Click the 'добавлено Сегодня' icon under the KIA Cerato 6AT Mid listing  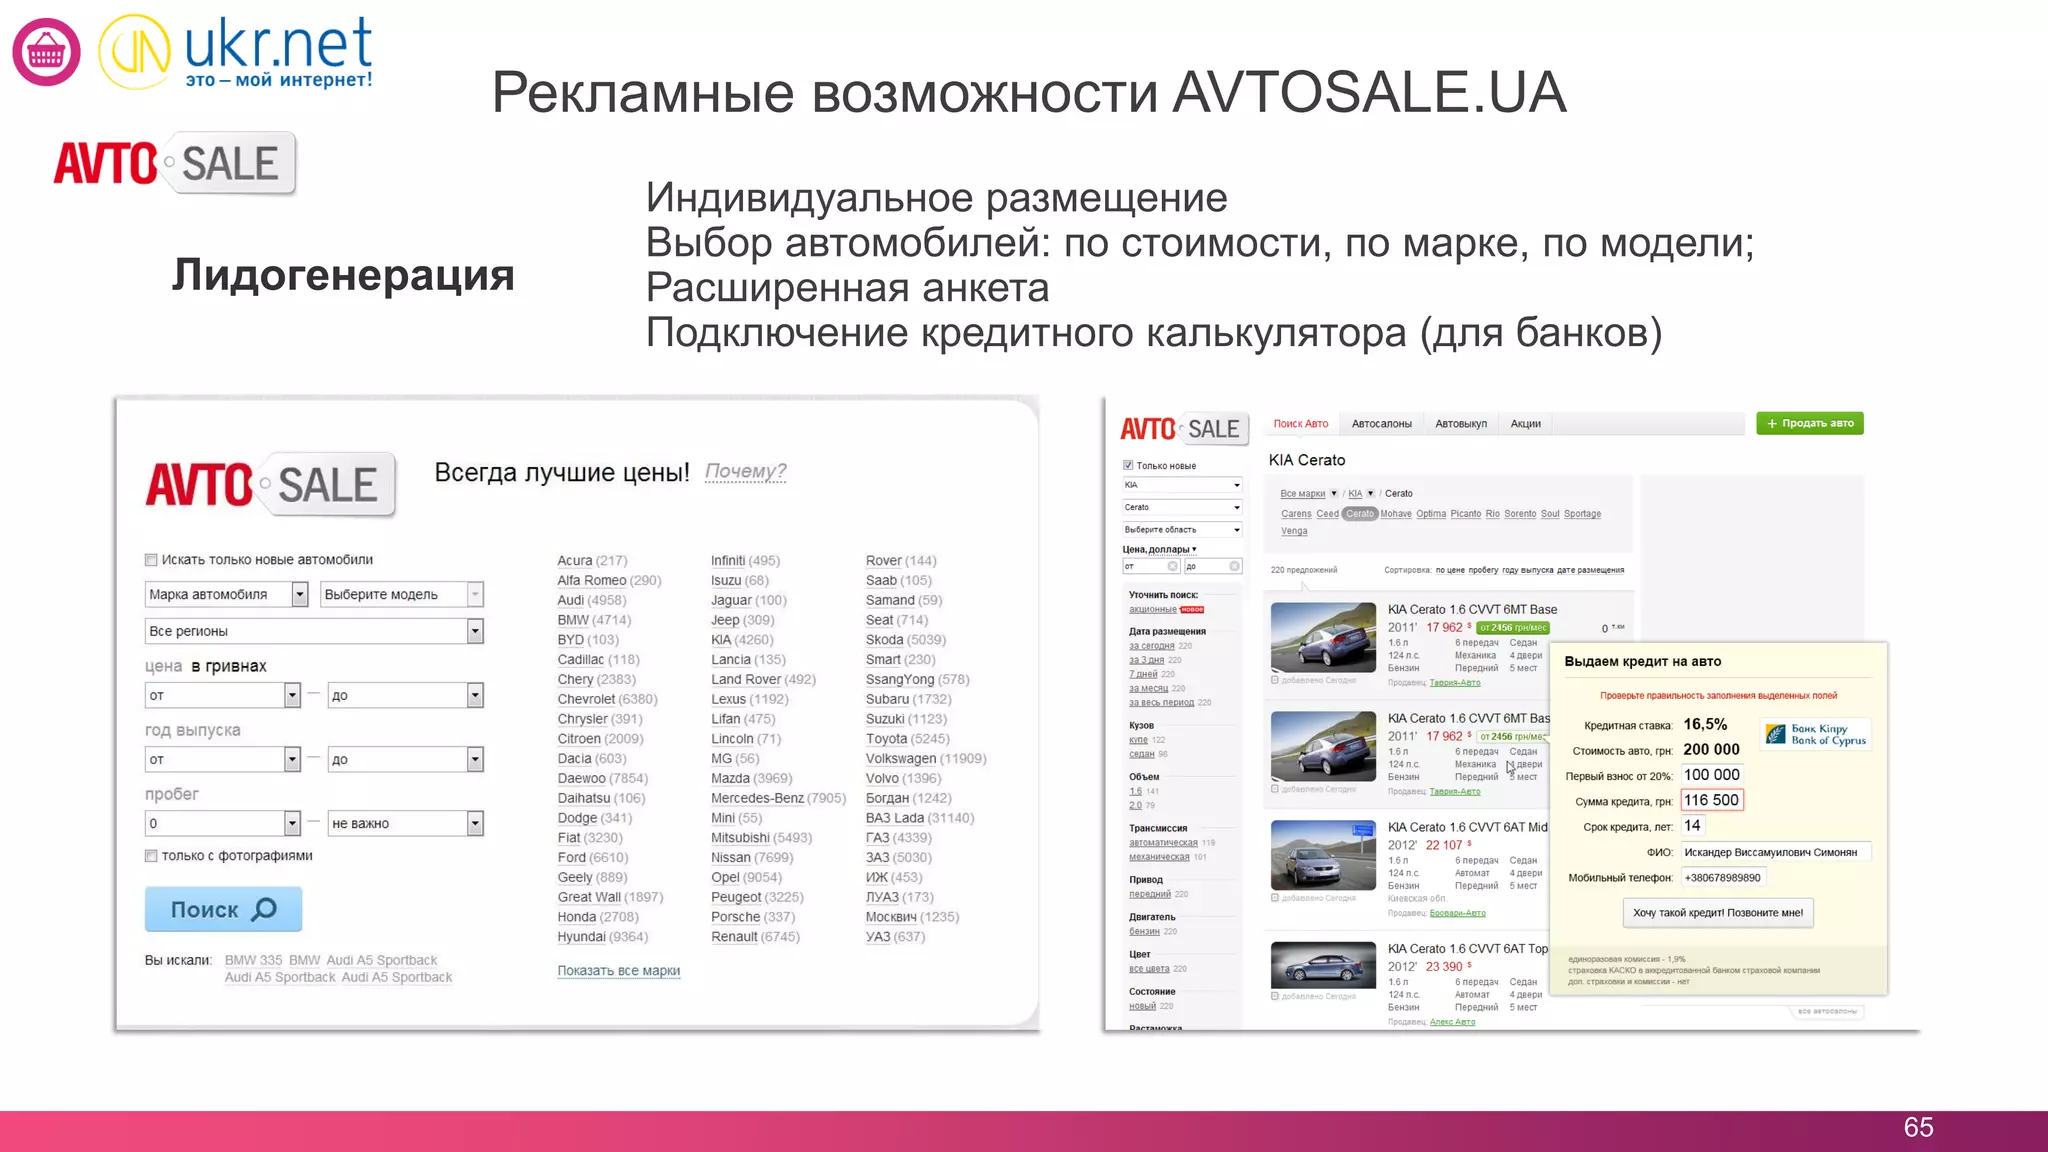[1275, 898]
